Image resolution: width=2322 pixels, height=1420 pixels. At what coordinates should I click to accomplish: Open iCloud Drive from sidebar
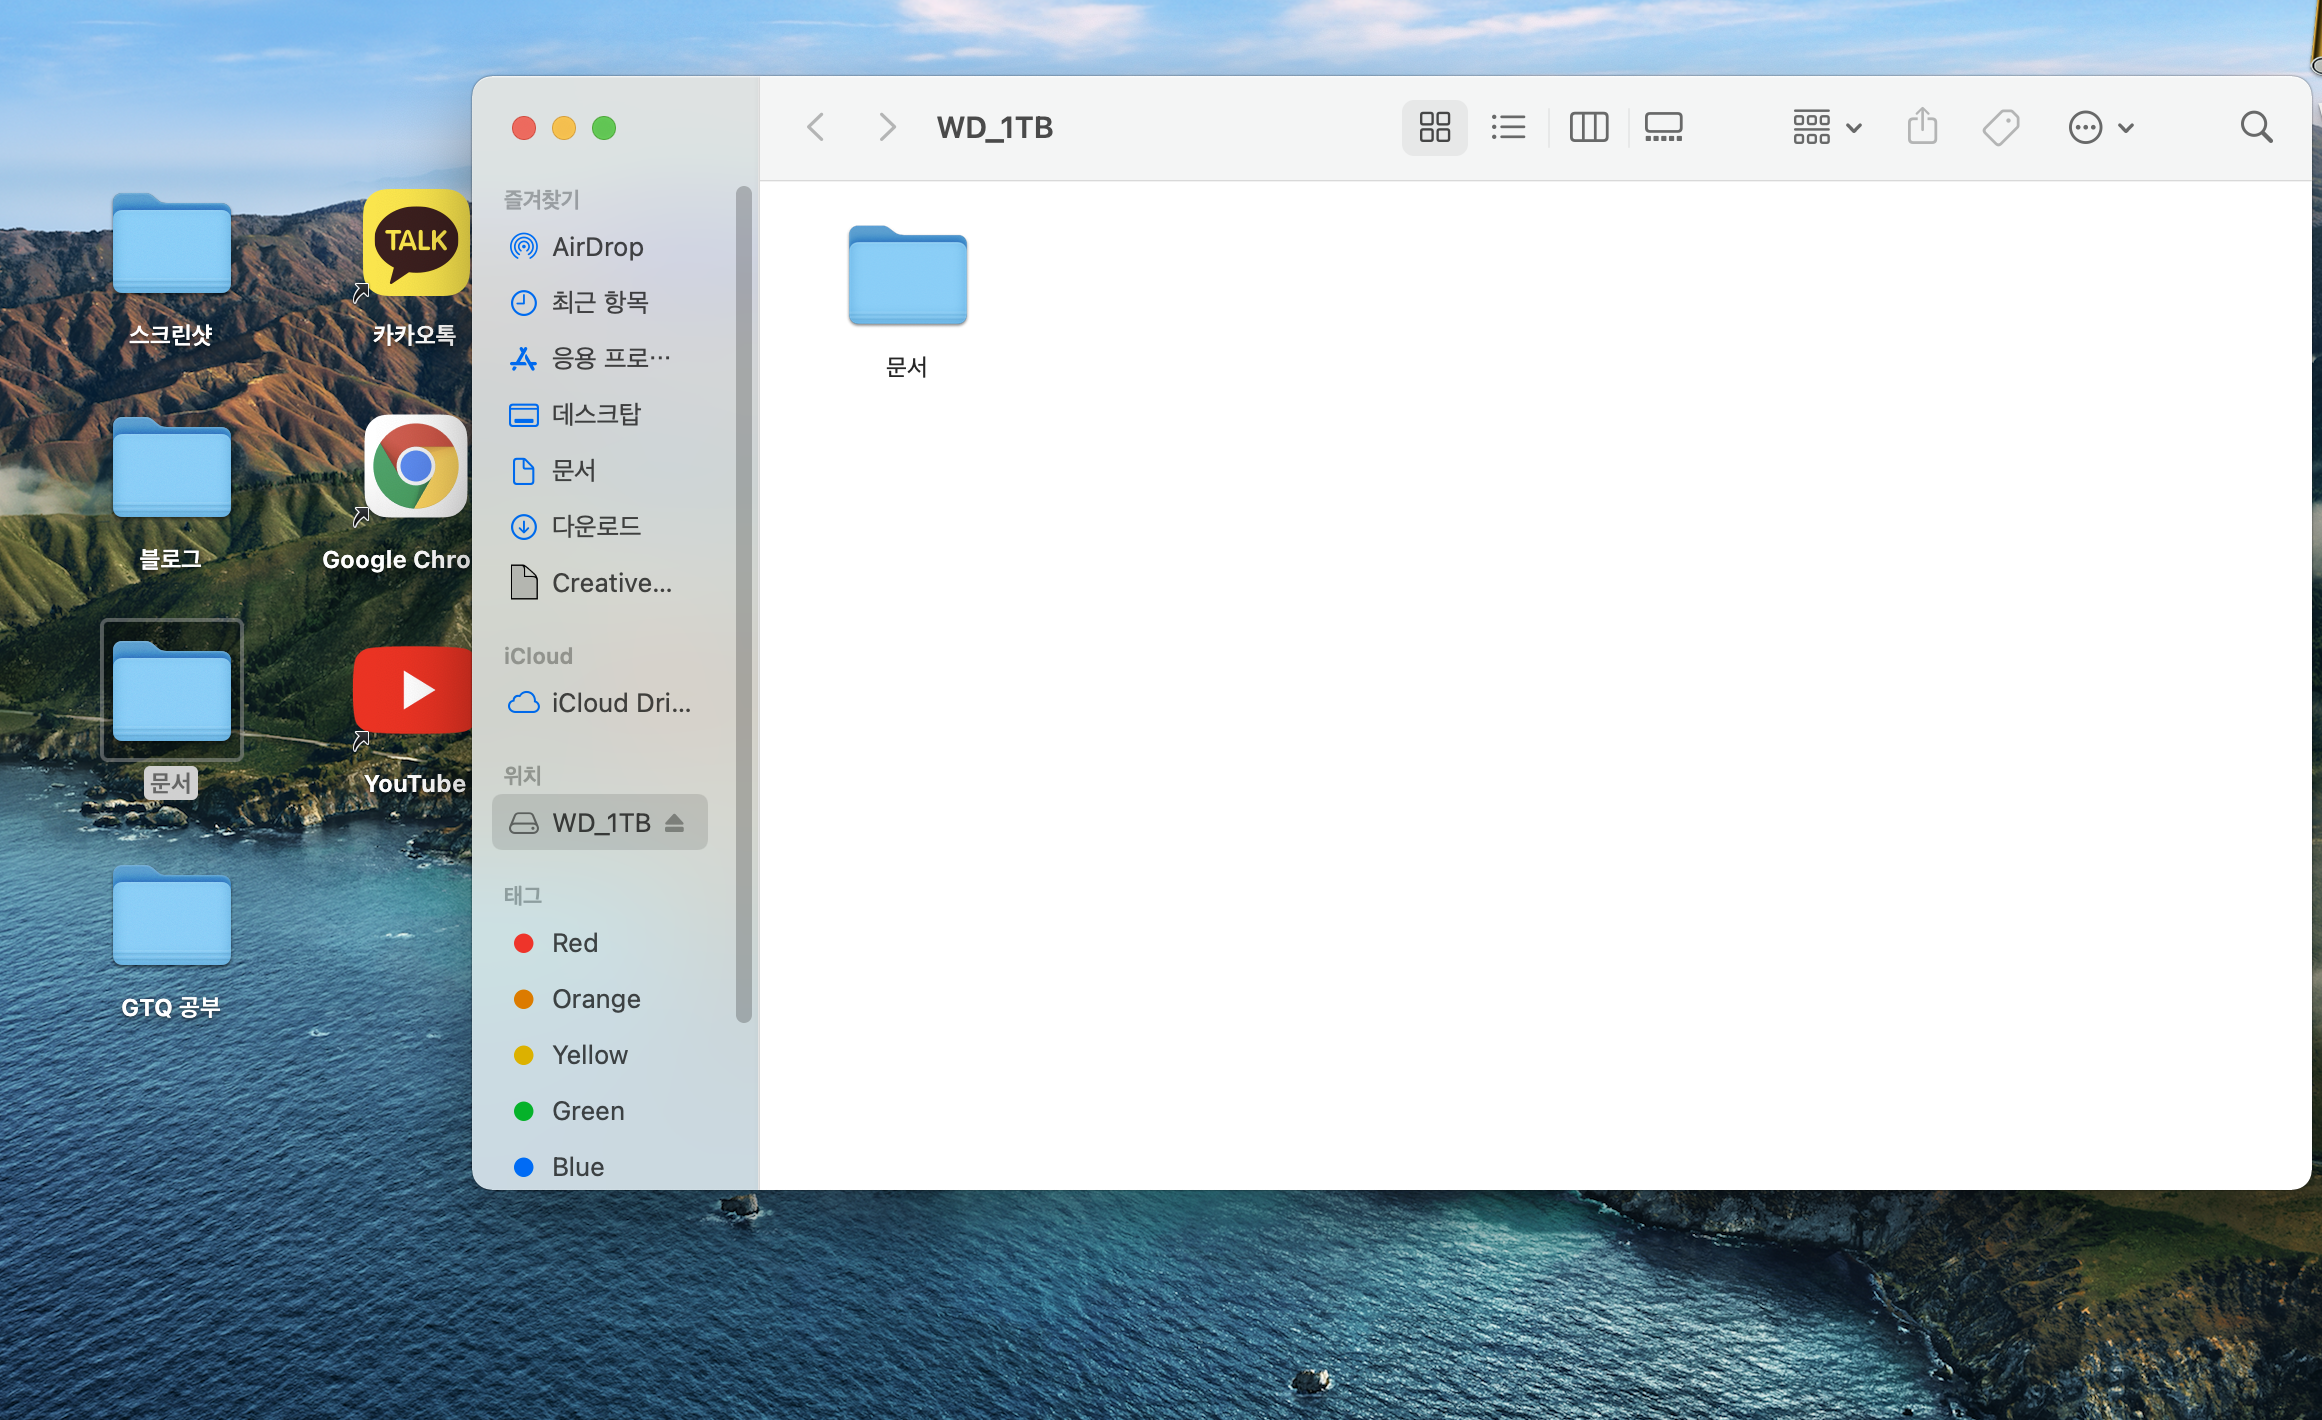[620, 703]
